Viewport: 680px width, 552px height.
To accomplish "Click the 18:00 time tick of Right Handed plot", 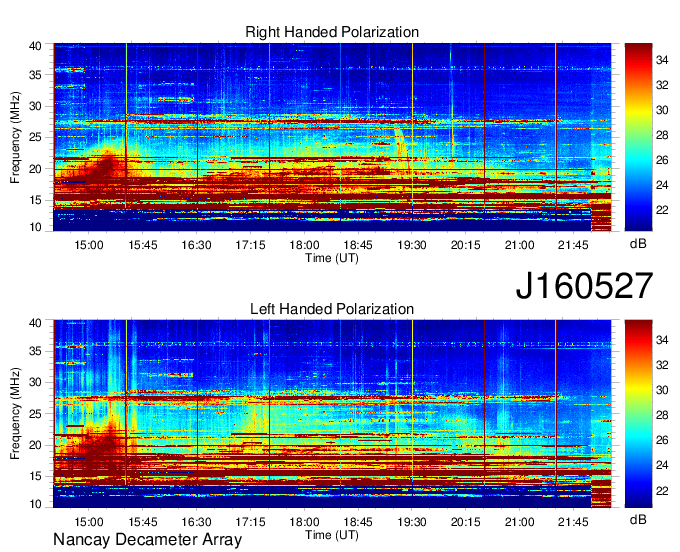I will point(304,245).
